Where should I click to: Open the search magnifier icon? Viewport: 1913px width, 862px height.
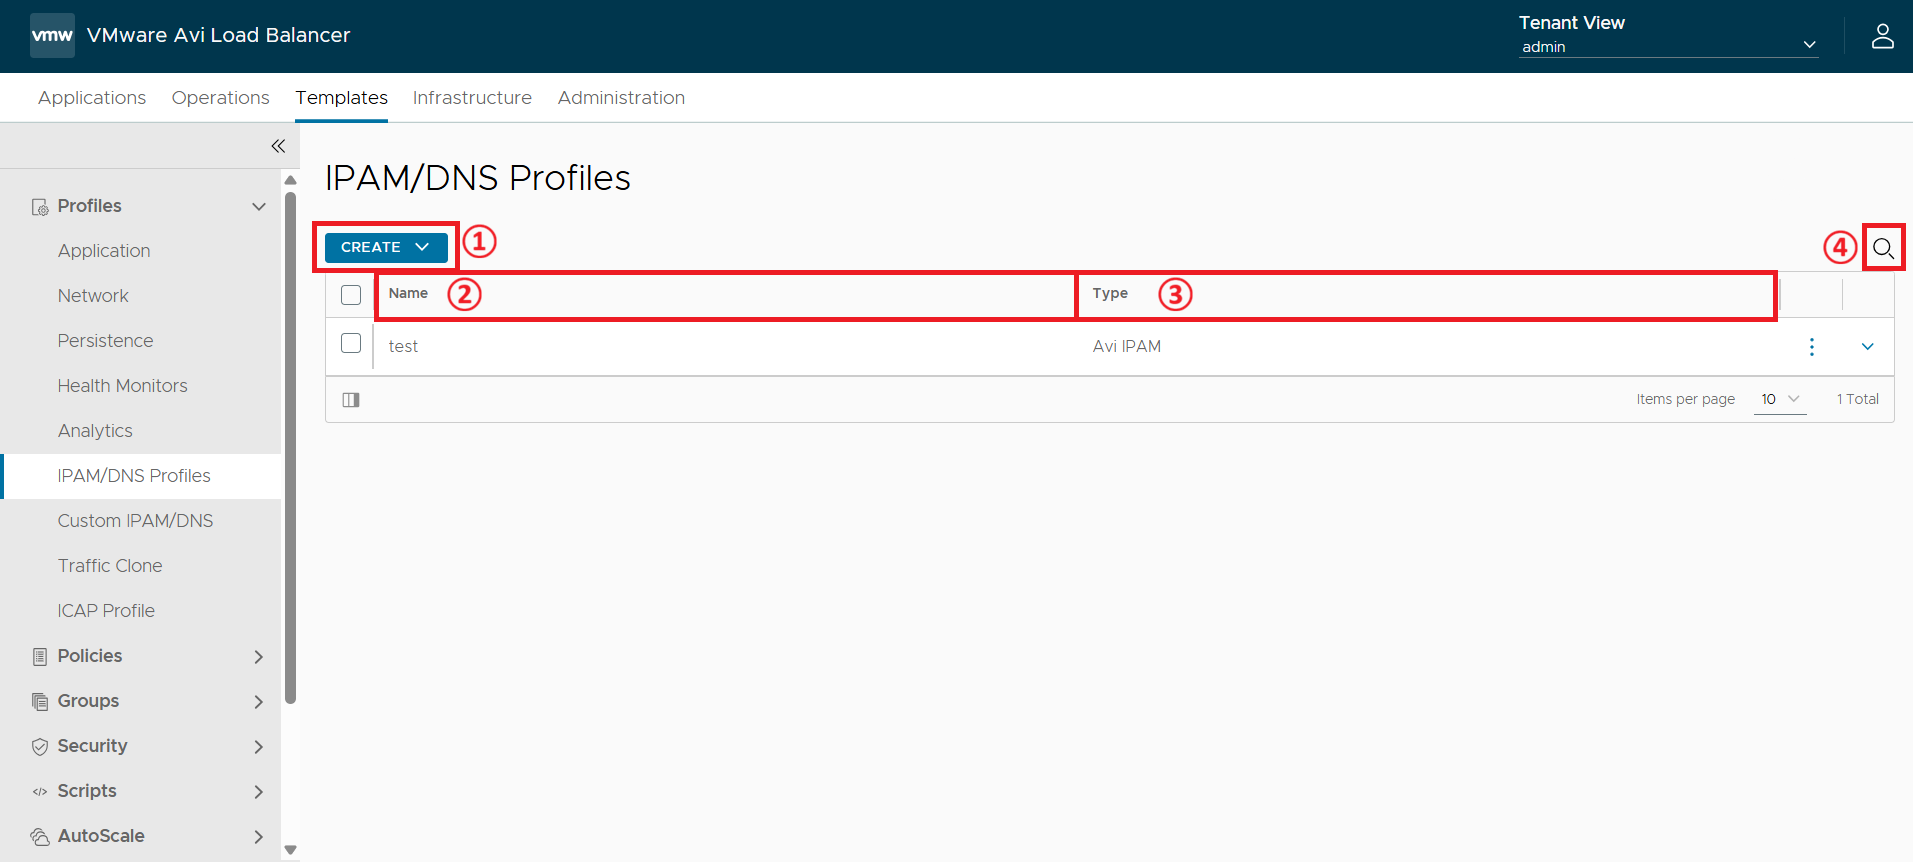click(1883, 248)
